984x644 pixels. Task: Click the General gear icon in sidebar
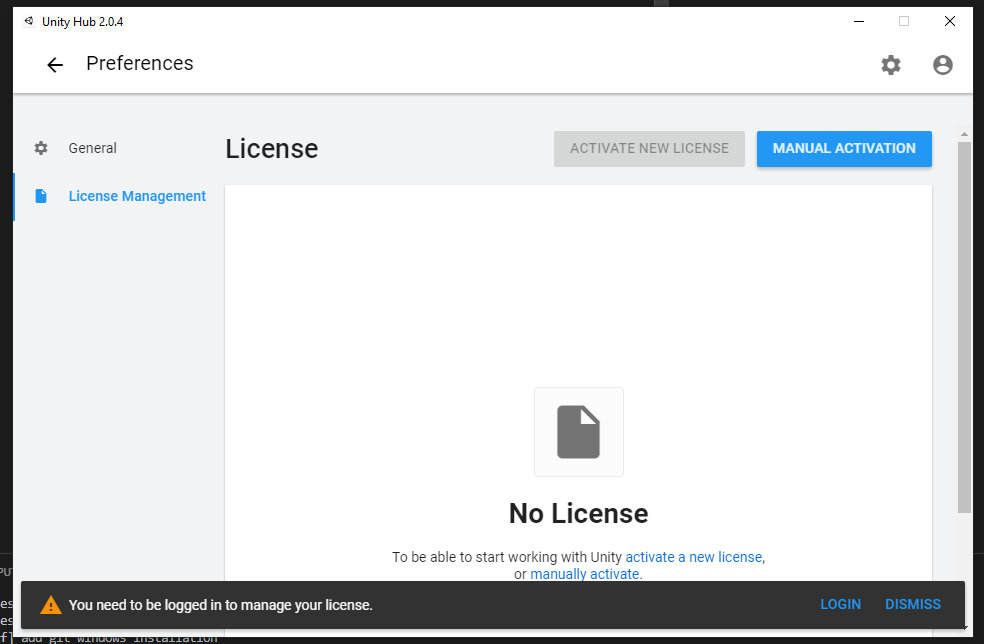[x=41, y=148]
